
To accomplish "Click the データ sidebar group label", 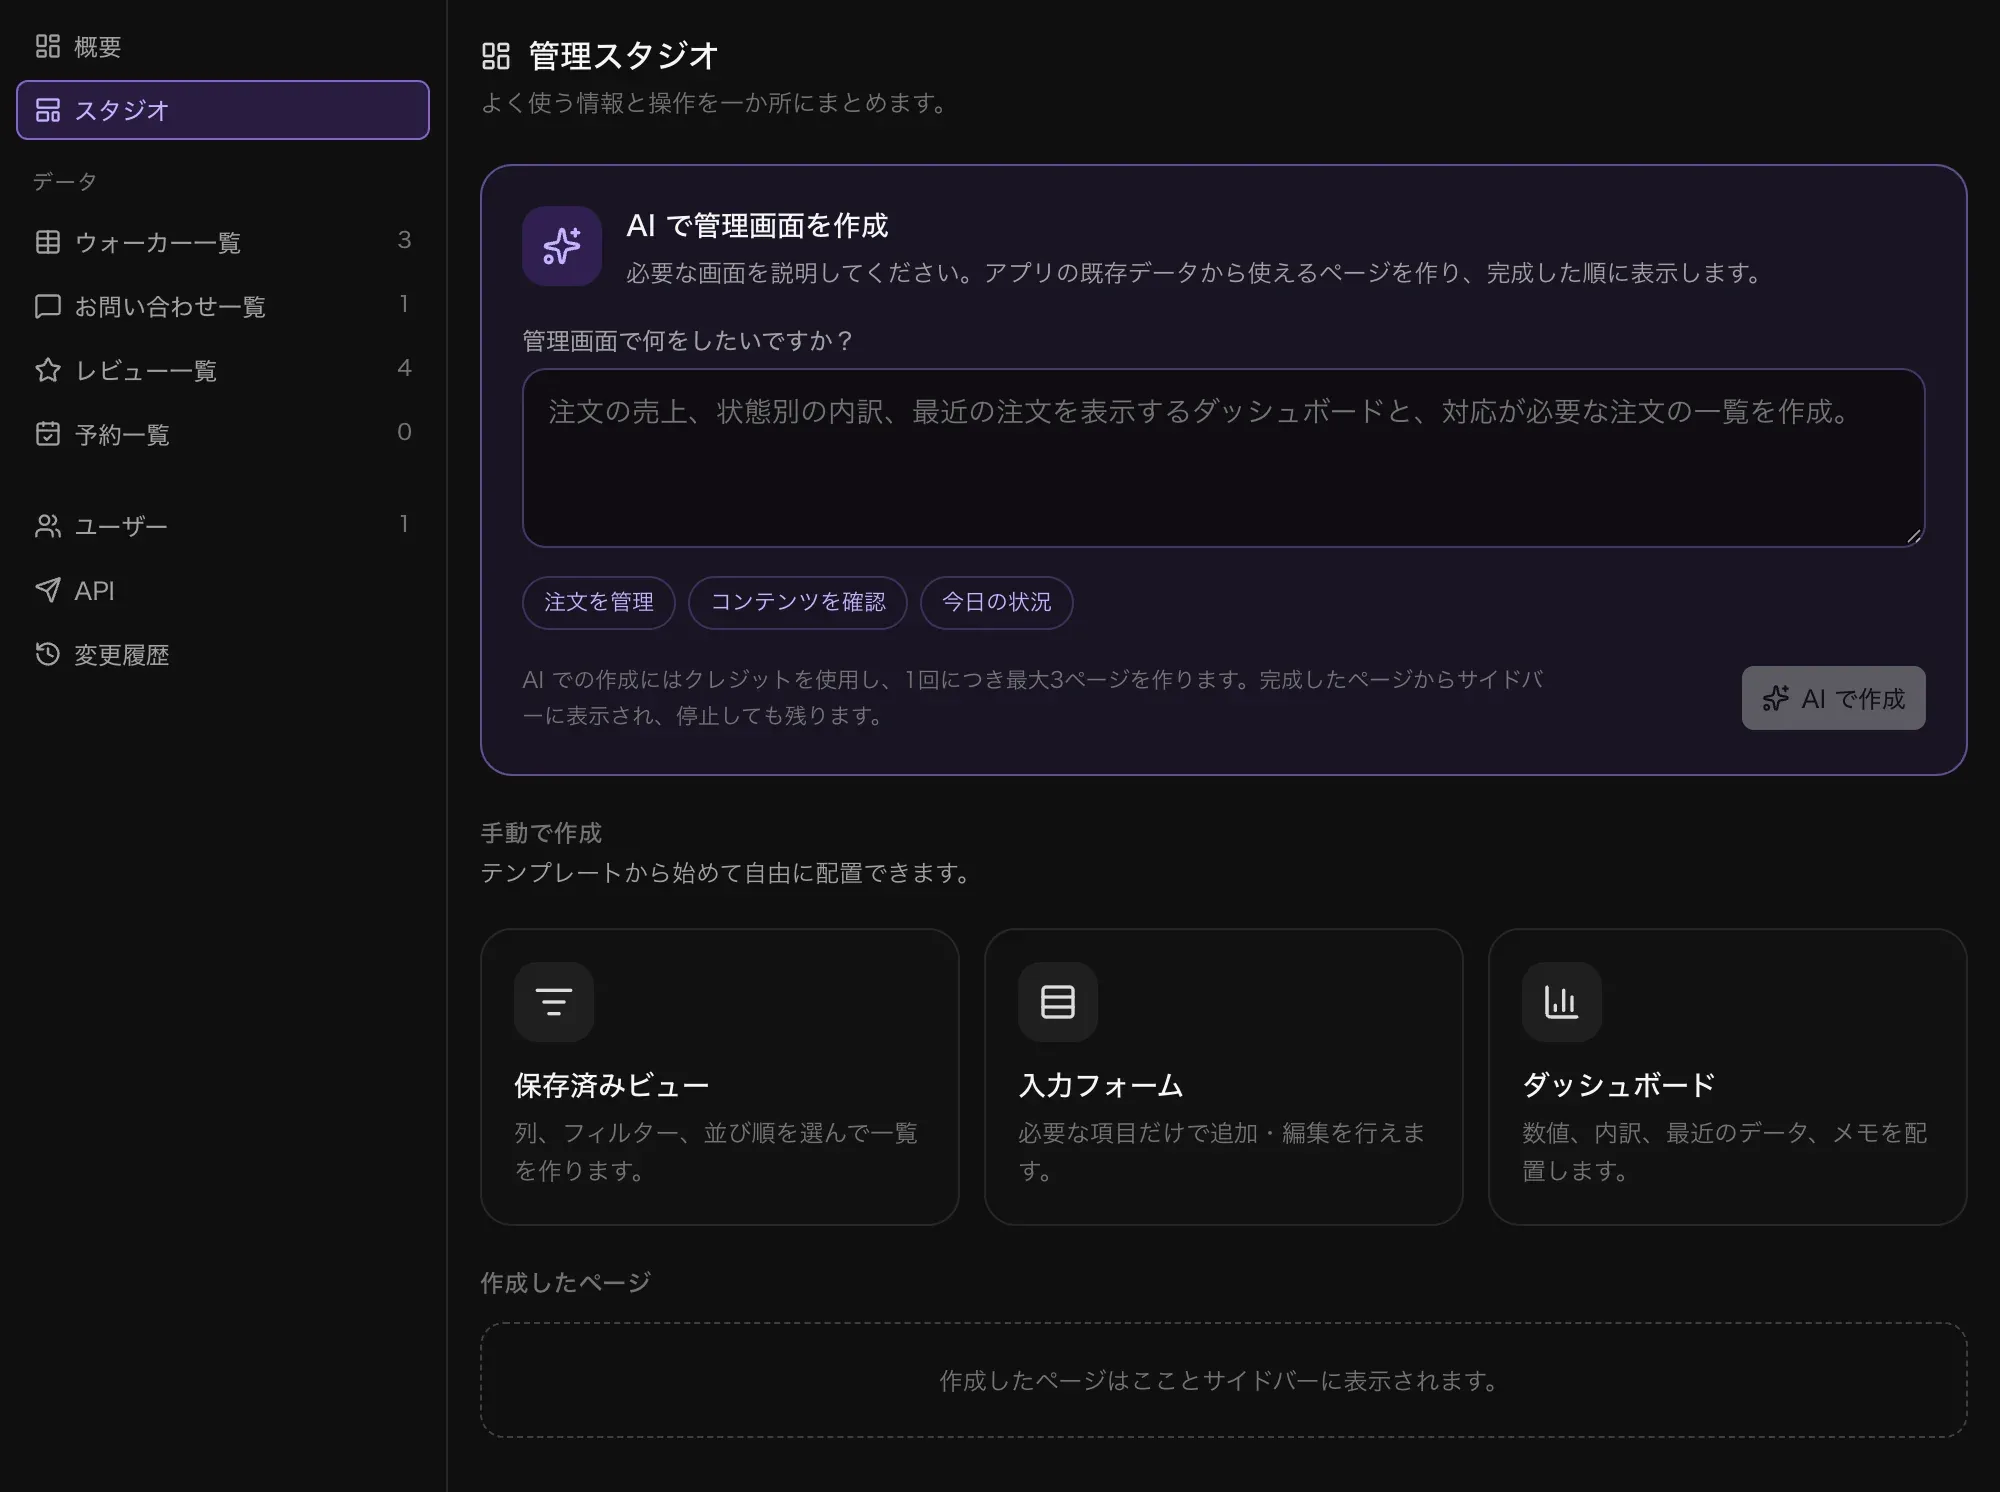I will coord(65,181).
